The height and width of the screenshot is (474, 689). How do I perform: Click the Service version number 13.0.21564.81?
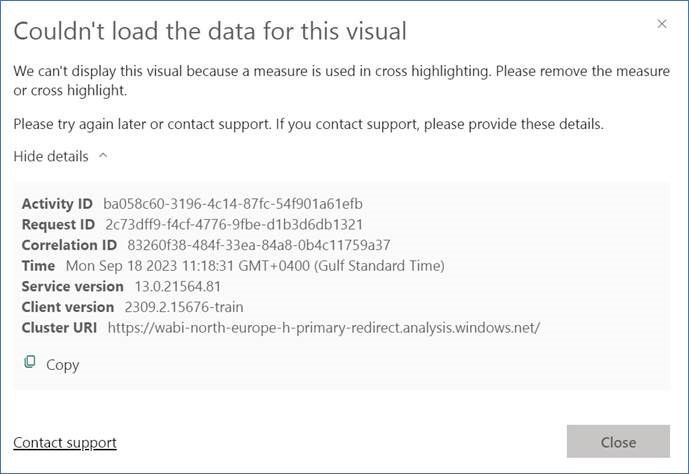pos(178,286)
